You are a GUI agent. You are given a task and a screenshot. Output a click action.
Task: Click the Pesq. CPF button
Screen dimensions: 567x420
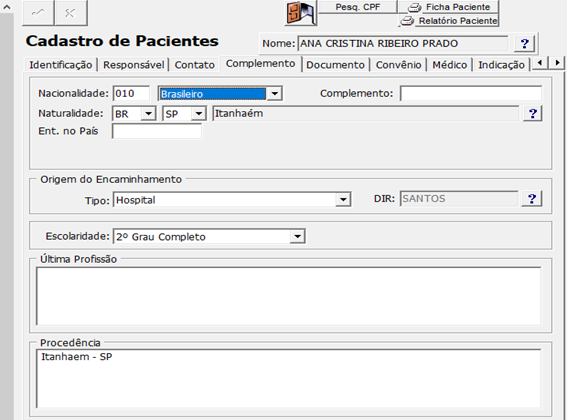click(358, 7)
